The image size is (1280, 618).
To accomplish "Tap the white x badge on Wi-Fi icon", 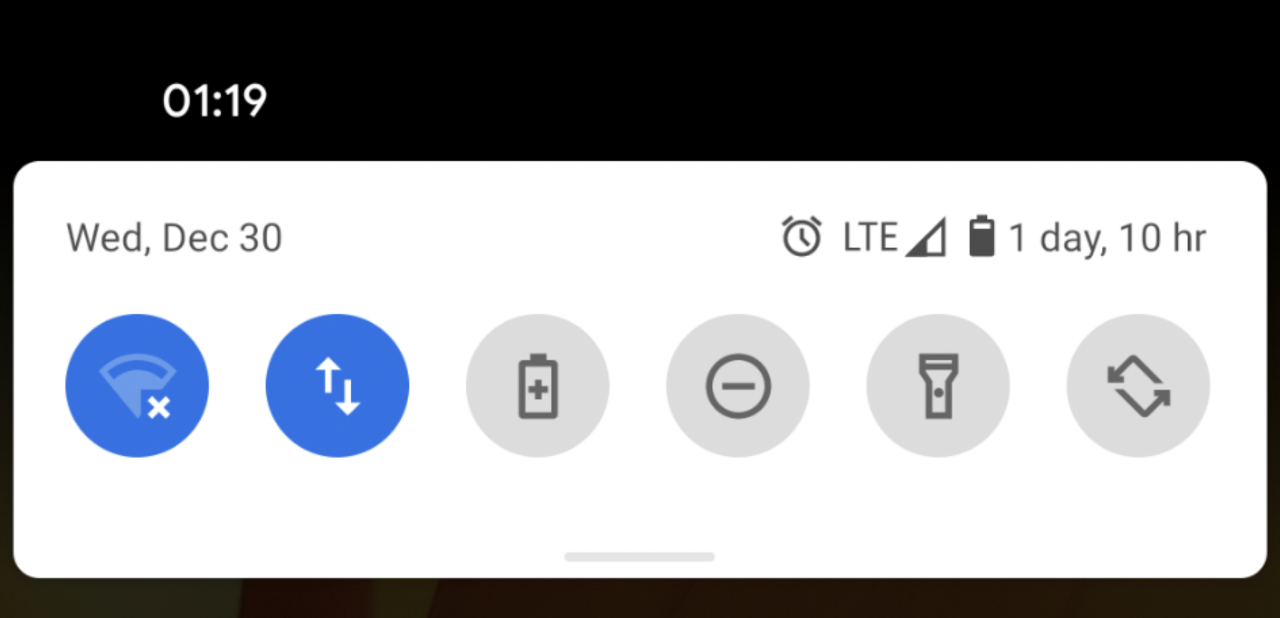I will click(158, 407).
